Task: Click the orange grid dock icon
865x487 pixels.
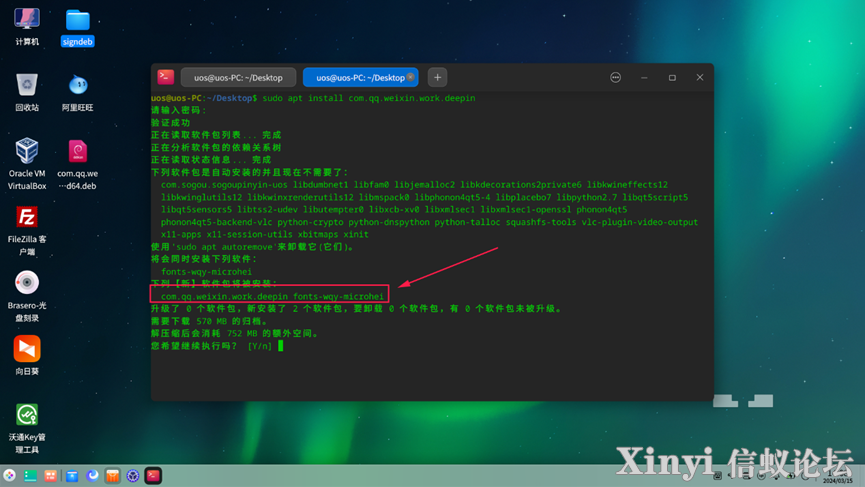Action: (x=51, y=475)
